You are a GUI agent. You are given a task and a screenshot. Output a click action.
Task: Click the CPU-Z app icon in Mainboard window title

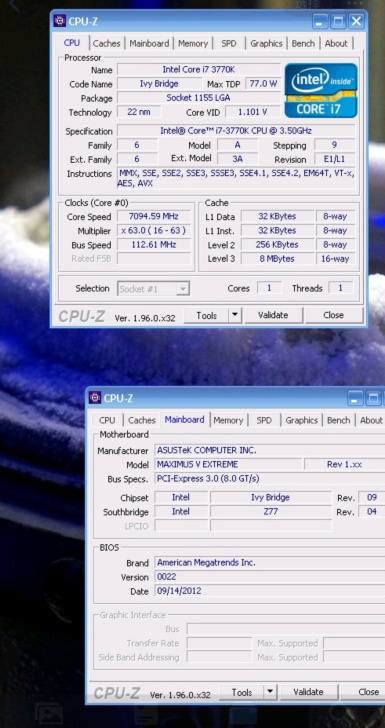(x=95, y=398)
